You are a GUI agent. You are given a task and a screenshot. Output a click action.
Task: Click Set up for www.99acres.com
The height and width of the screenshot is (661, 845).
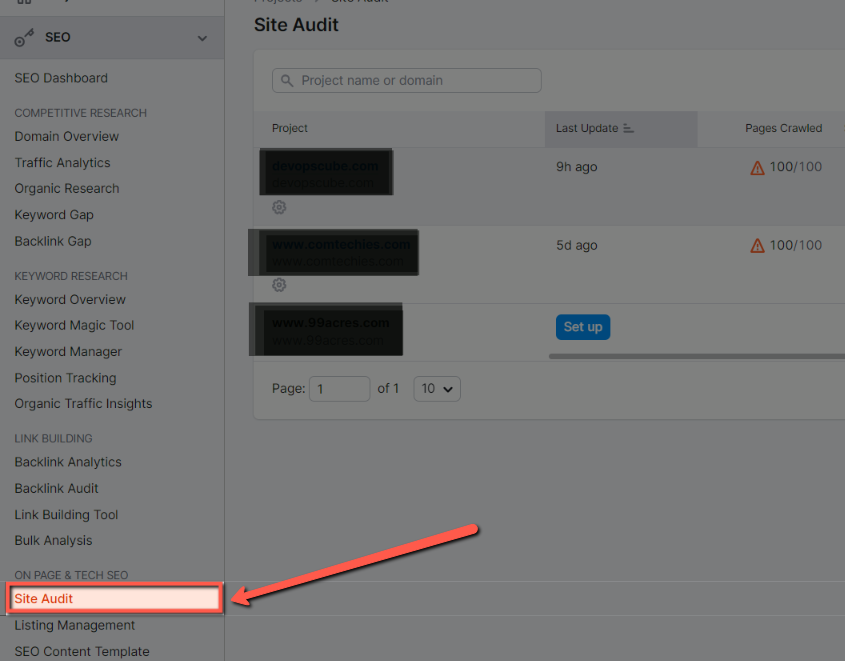pos(582,326)
